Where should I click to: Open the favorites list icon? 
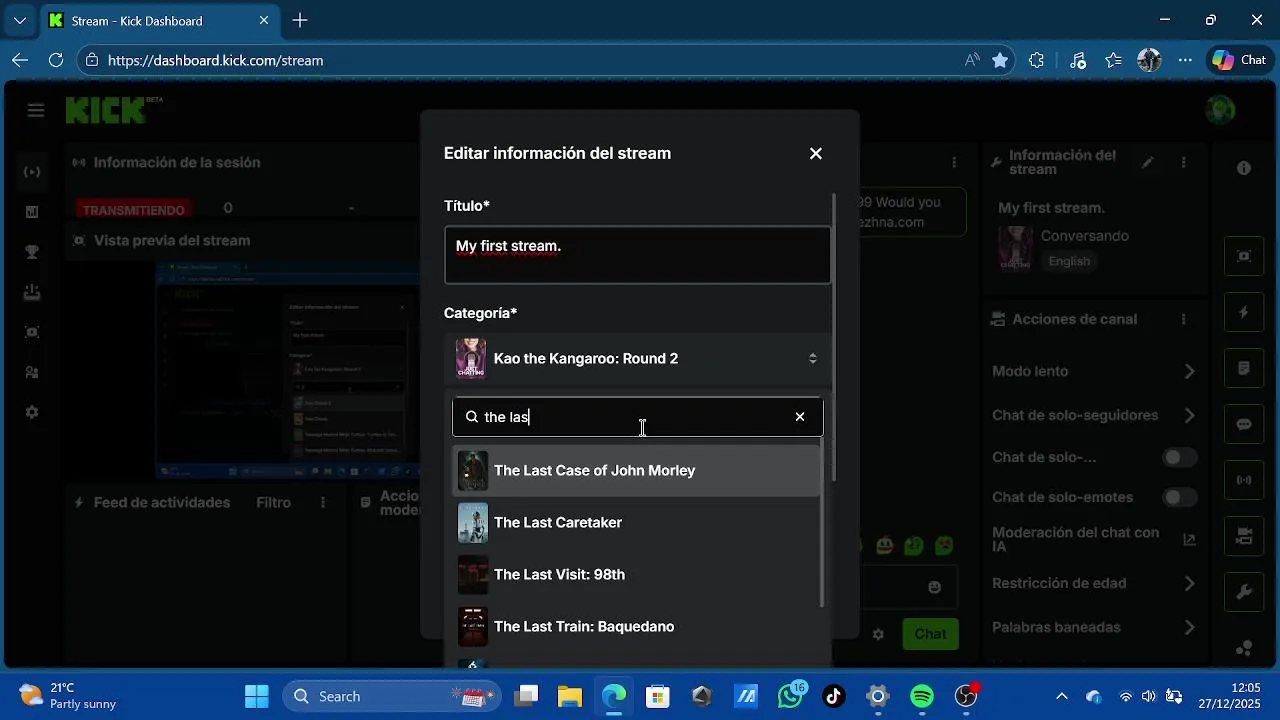(x=1114, y=60)
